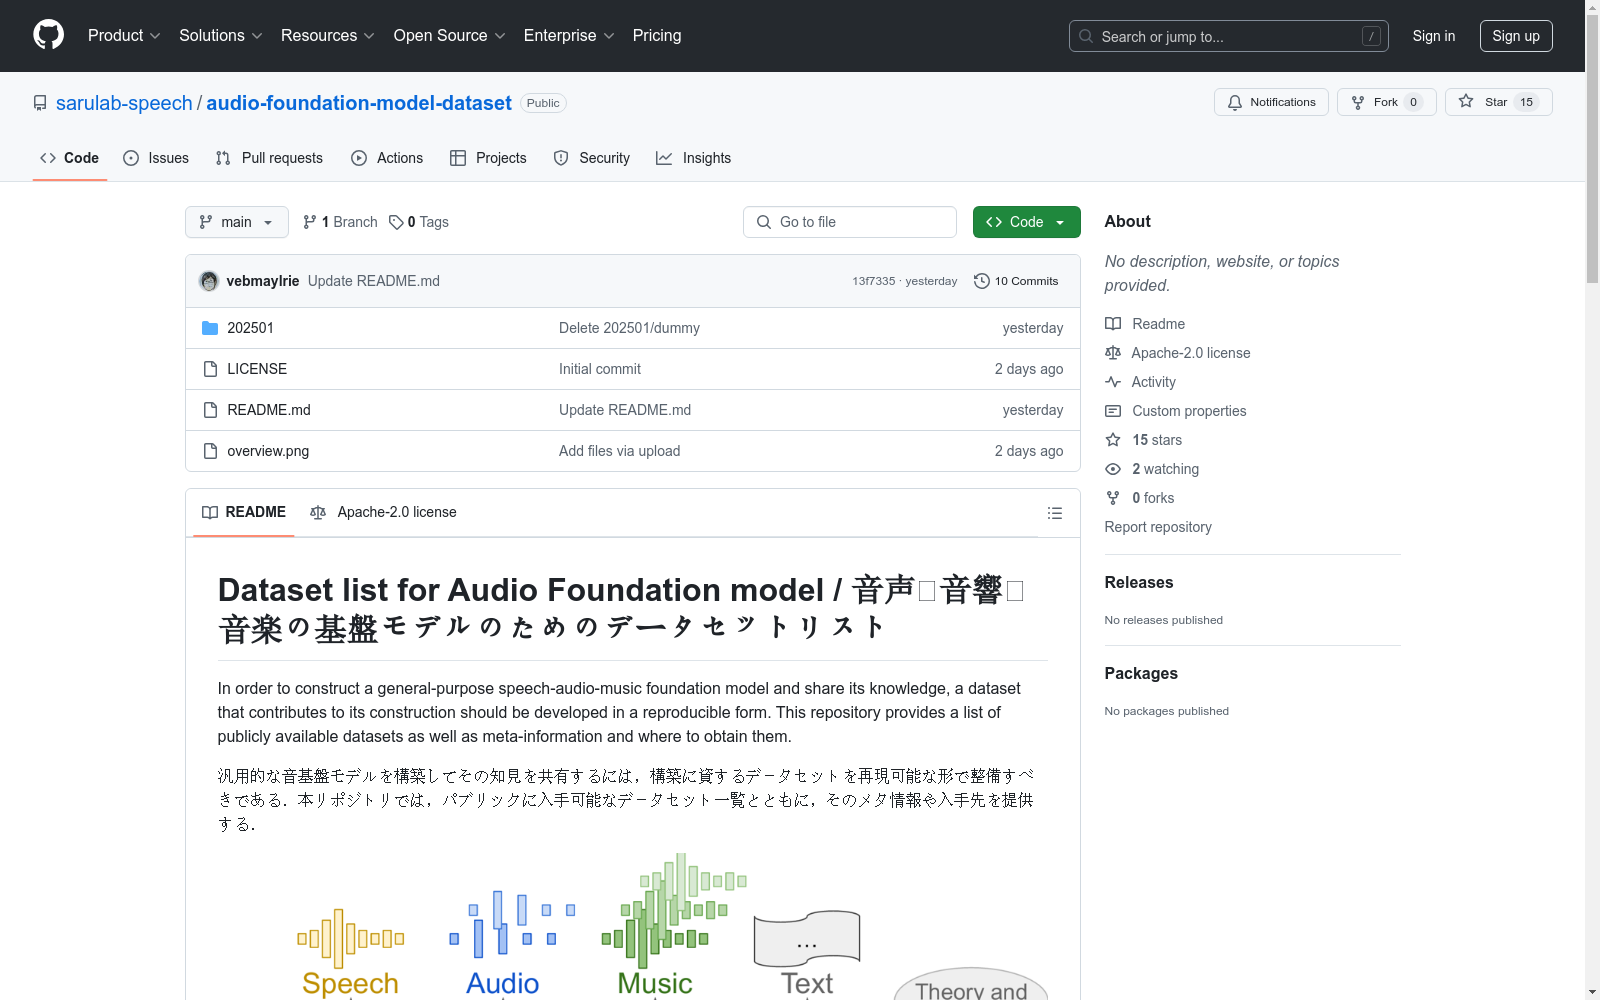The width and height of the screenshot is (1600, 1000).
Task: Click the Notifications button
Action: point(1271,102)
